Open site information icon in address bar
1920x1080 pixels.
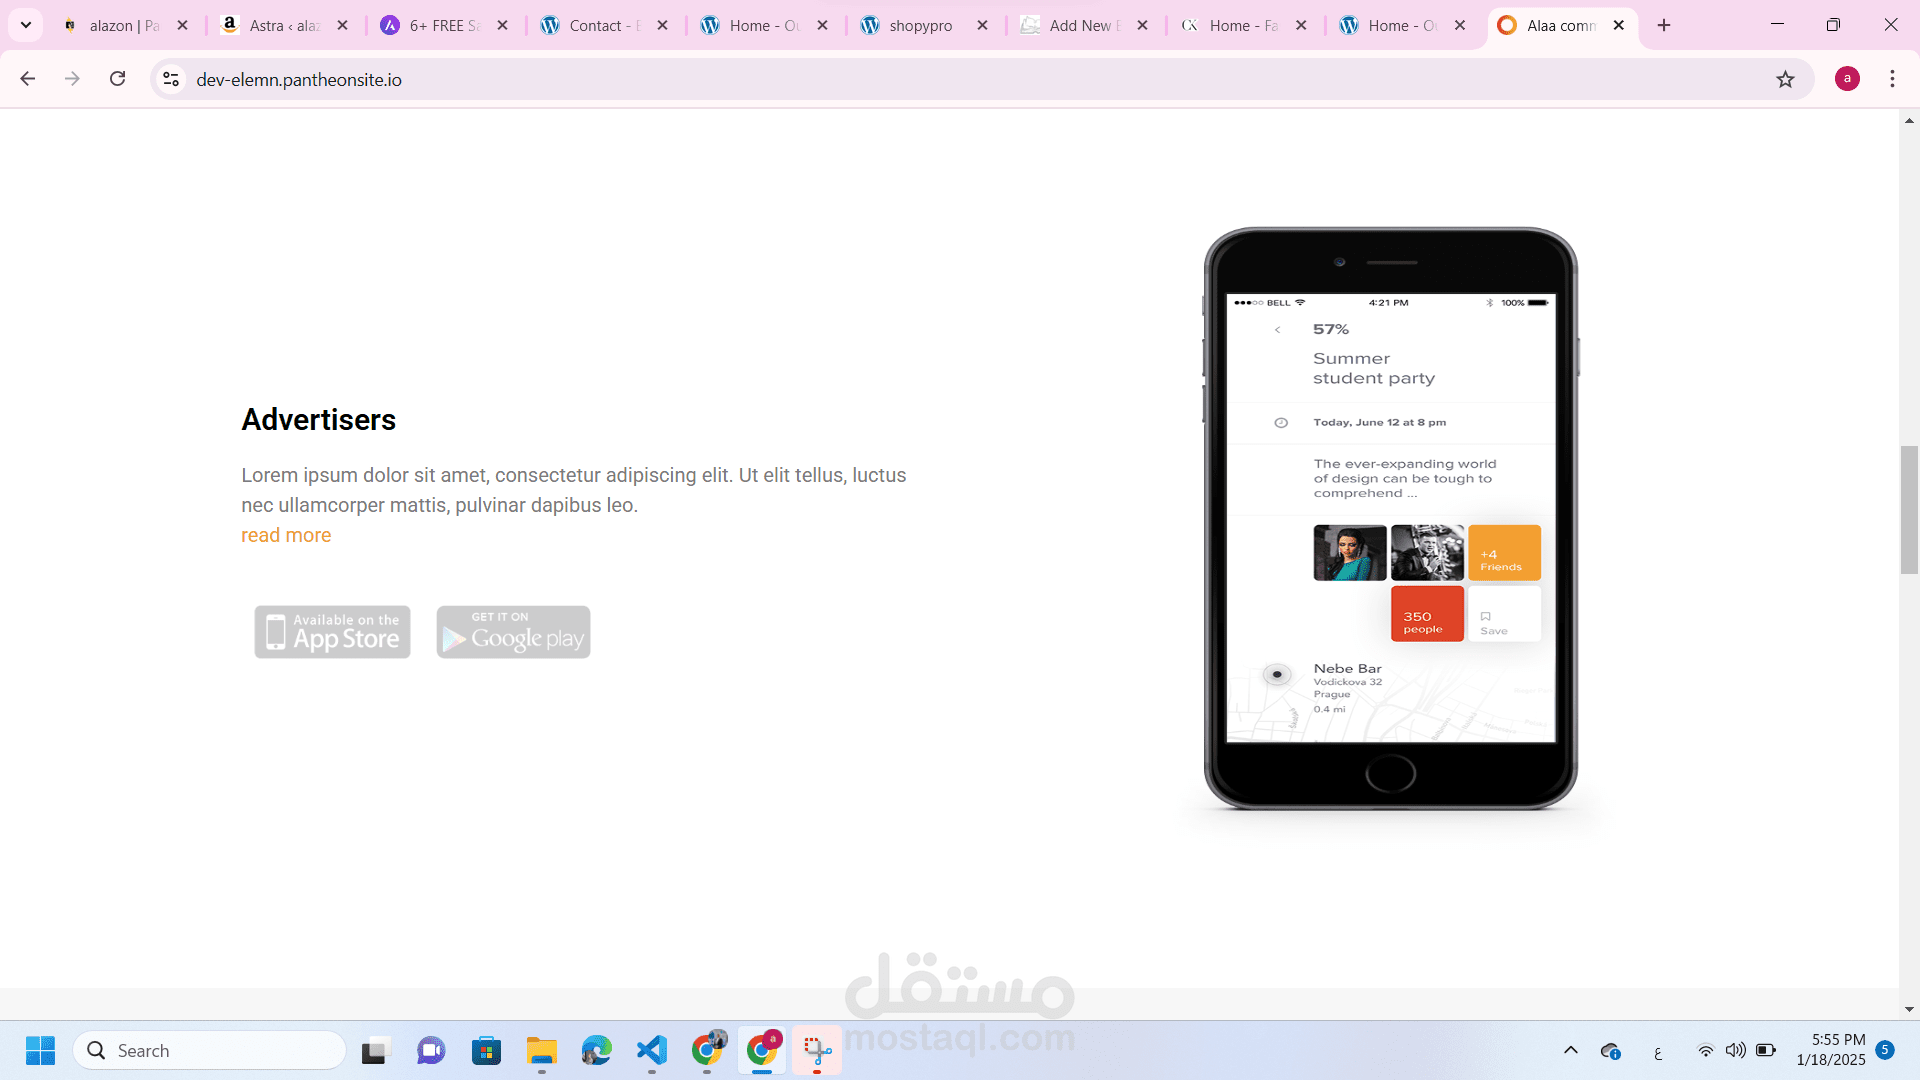(x=171, y=79)
